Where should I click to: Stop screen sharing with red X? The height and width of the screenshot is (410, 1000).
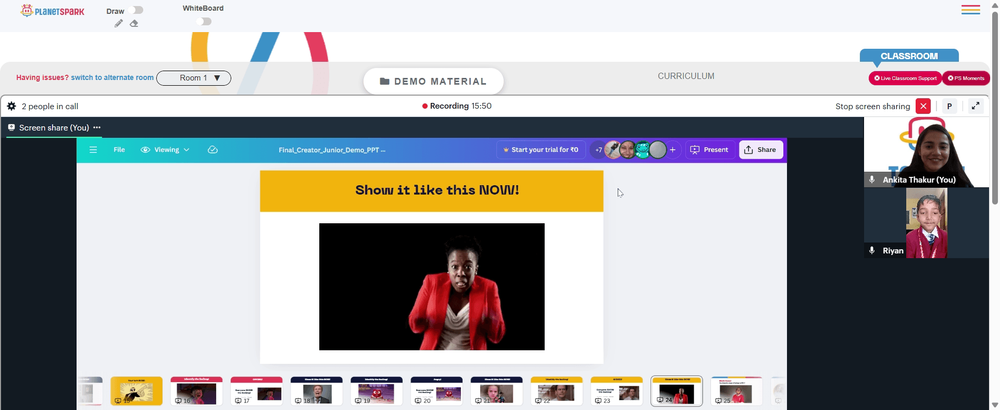point(923,106)
